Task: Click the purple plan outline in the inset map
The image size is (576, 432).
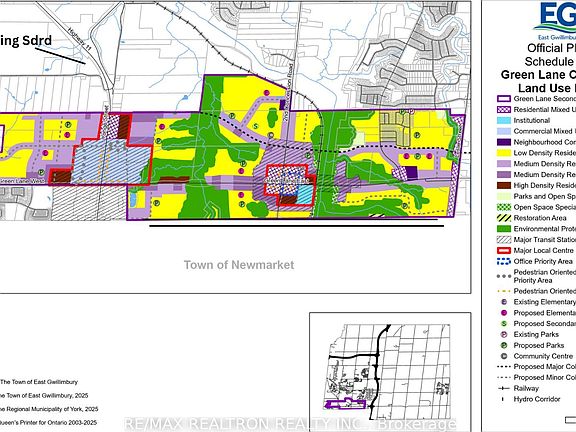Action: pos(345,404)
